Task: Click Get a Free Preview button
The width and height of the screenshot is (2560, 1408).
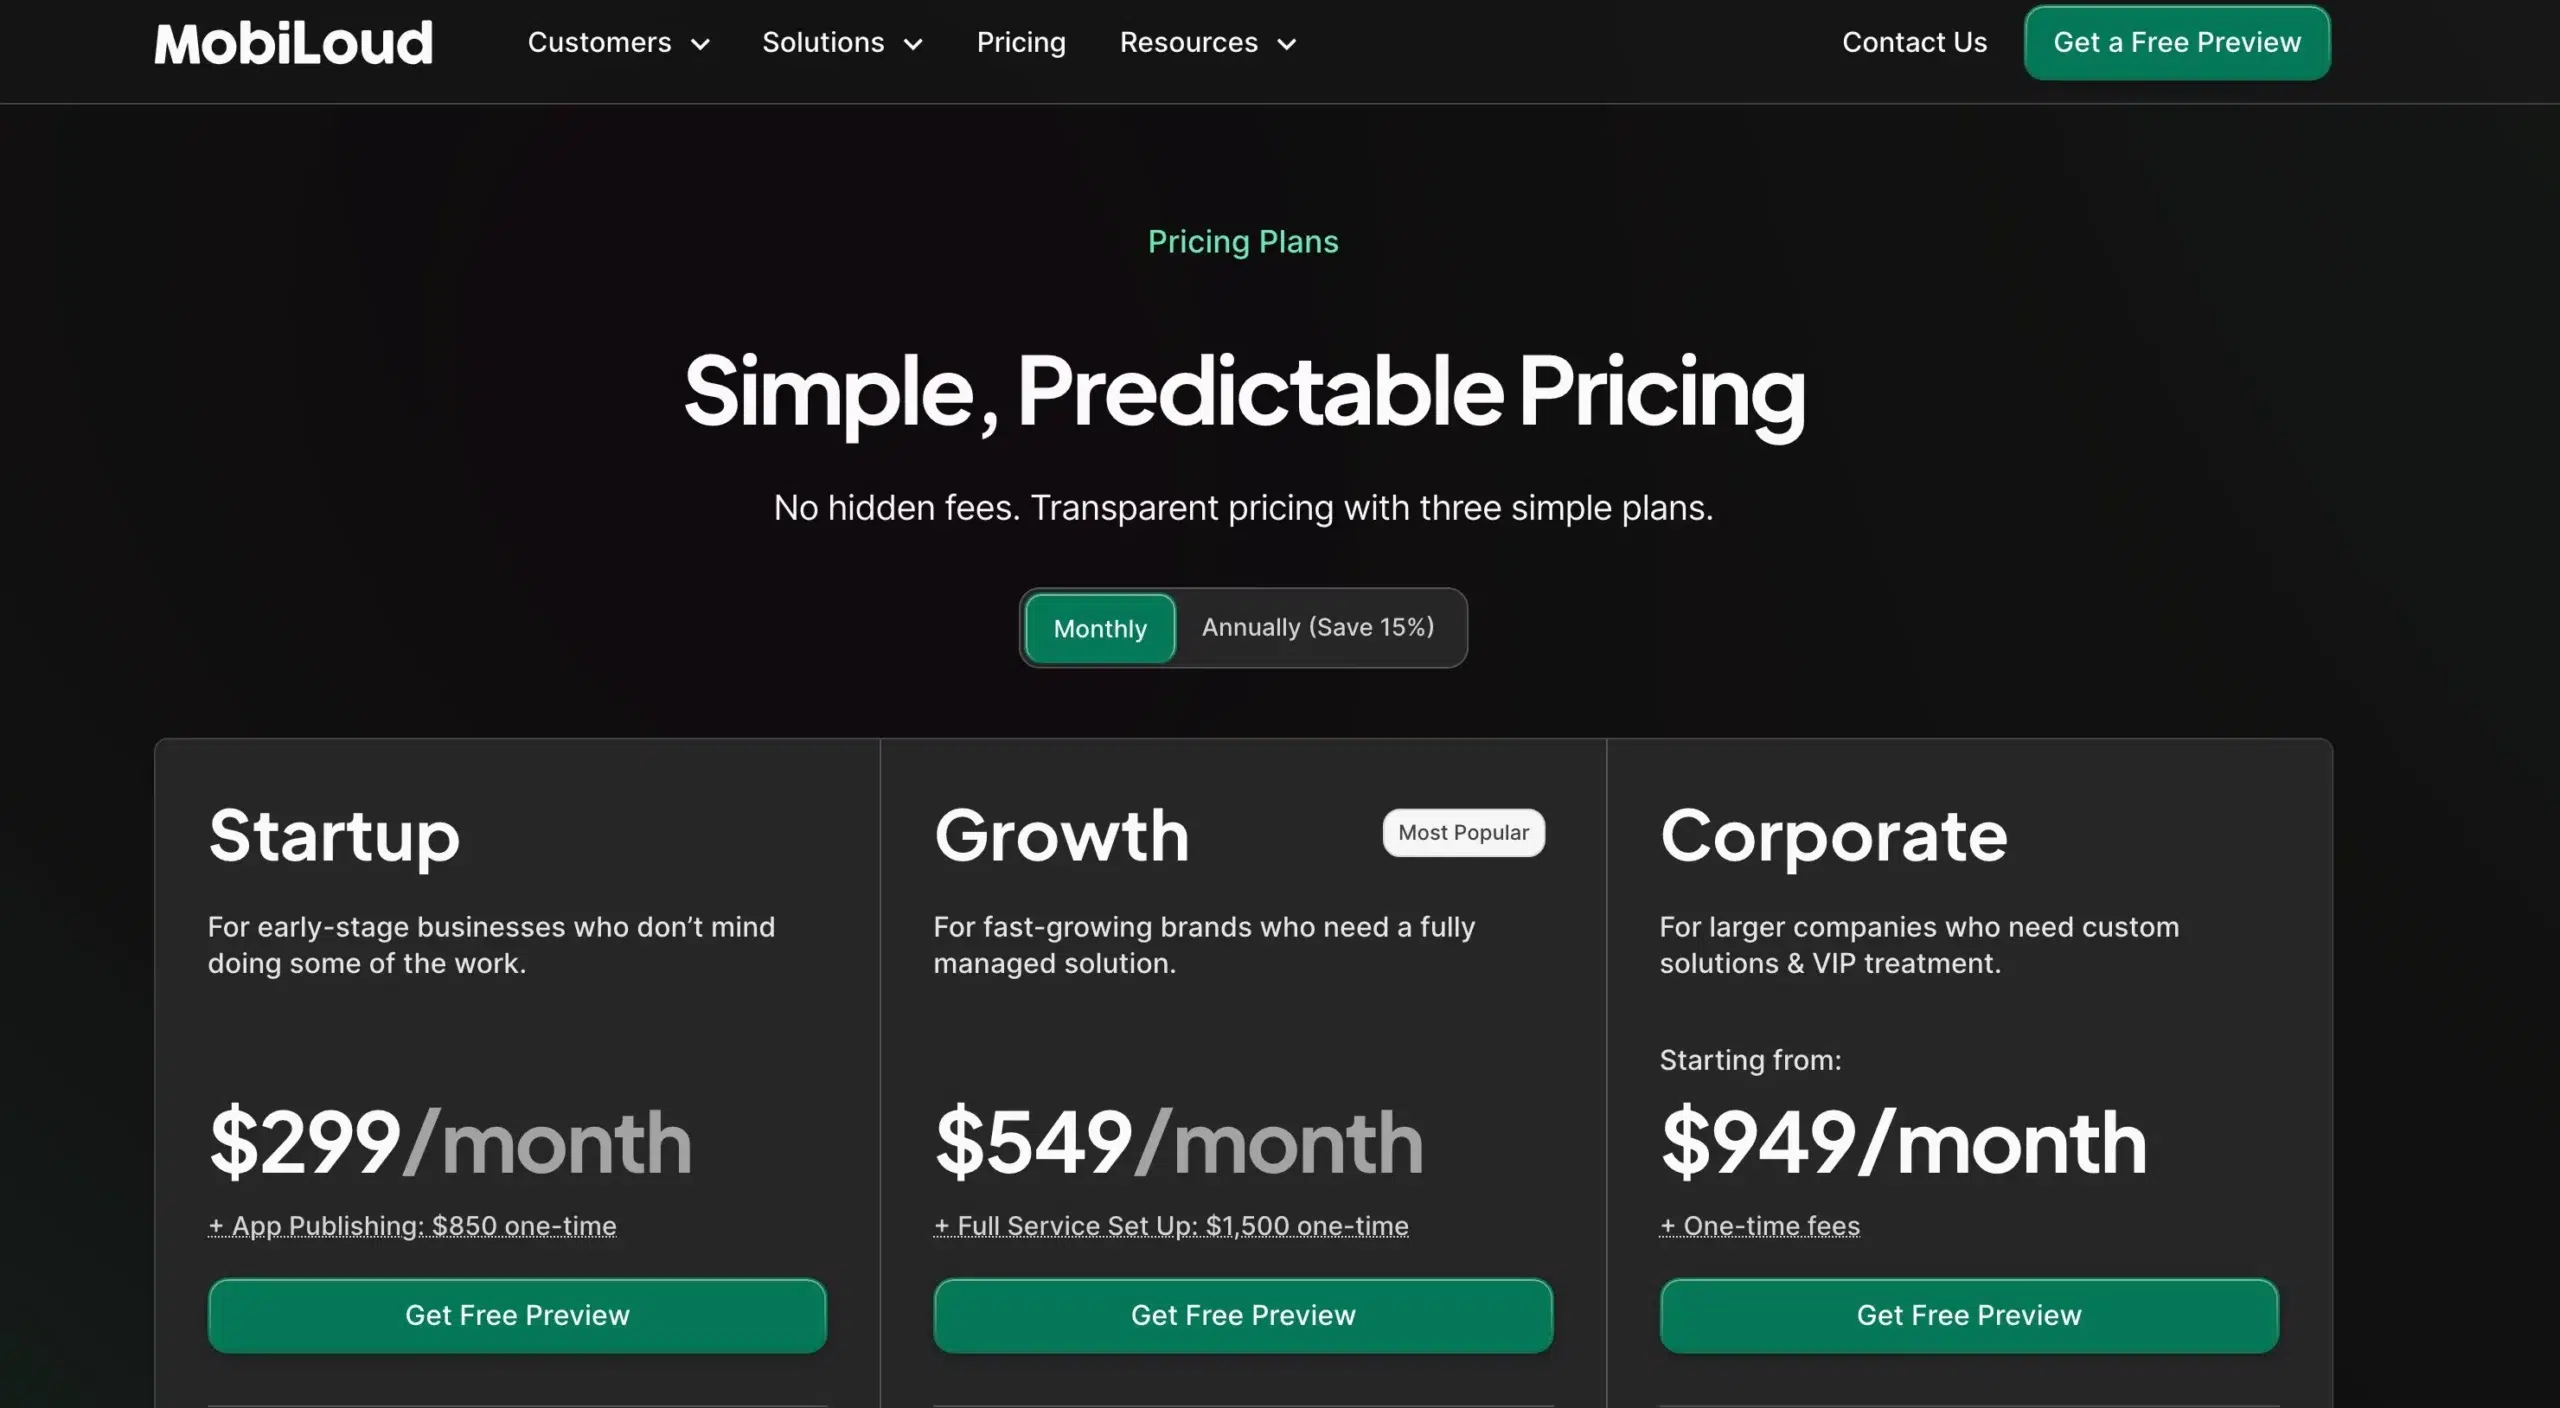Action: point(2177,42)
